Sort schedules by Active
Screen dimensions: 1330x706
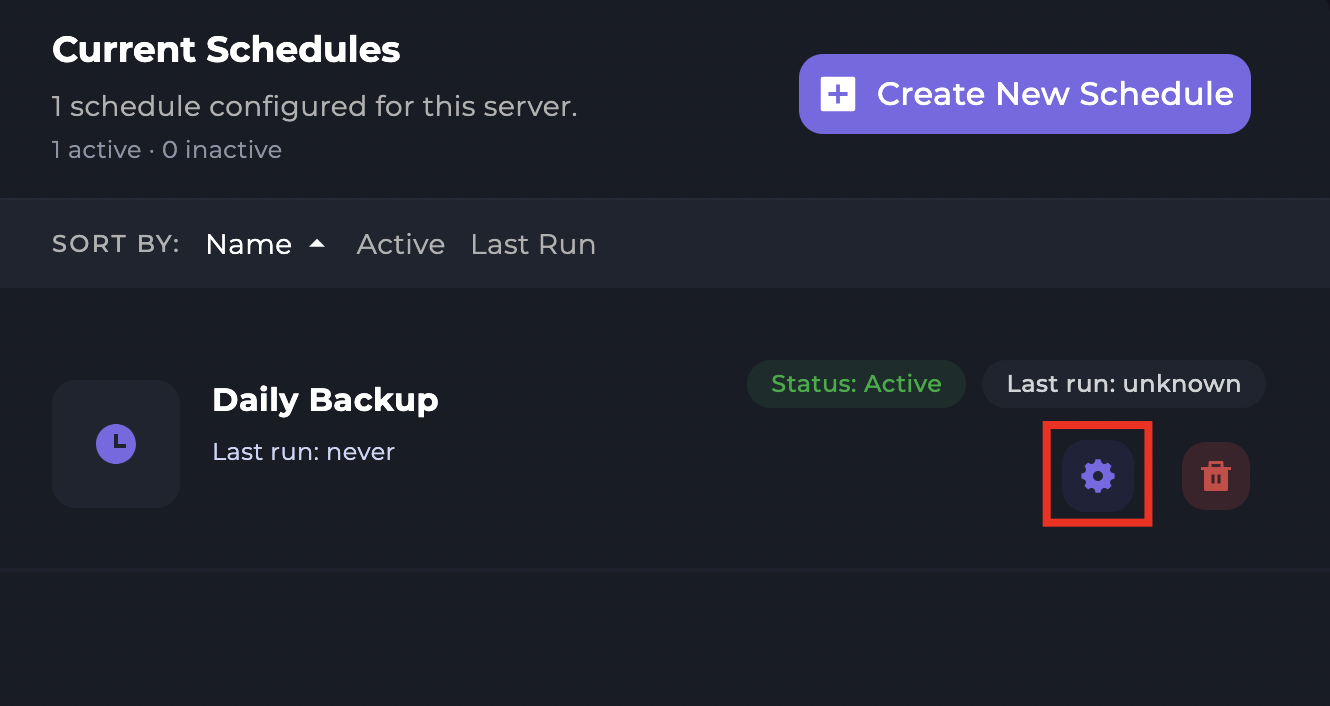tap(400, 244)
